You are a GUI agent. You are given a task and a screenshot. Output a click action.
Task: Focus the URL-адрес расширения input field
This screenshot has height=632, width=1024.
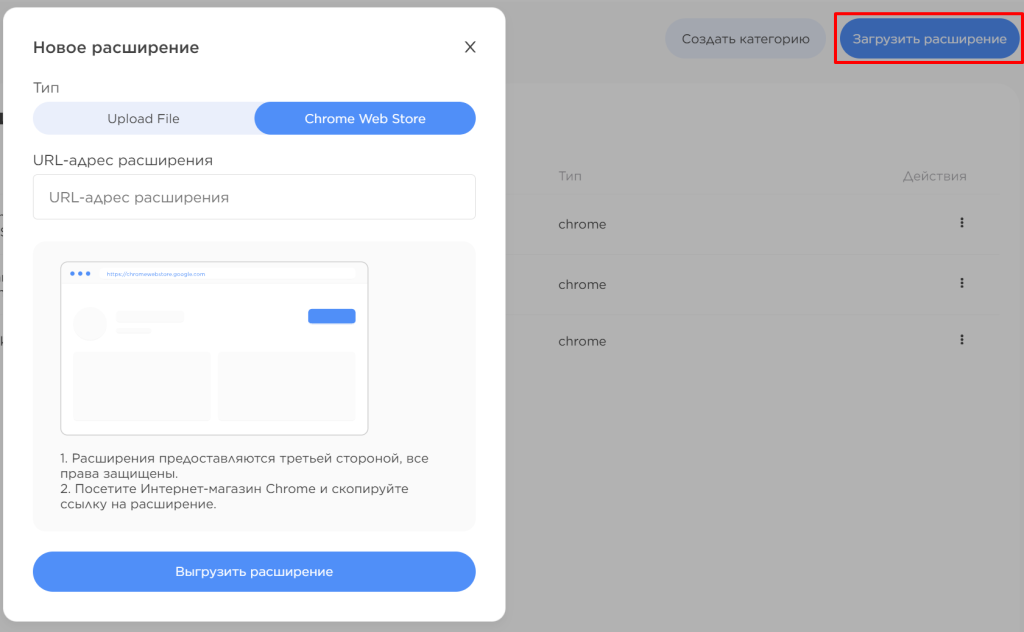point(254,197)
